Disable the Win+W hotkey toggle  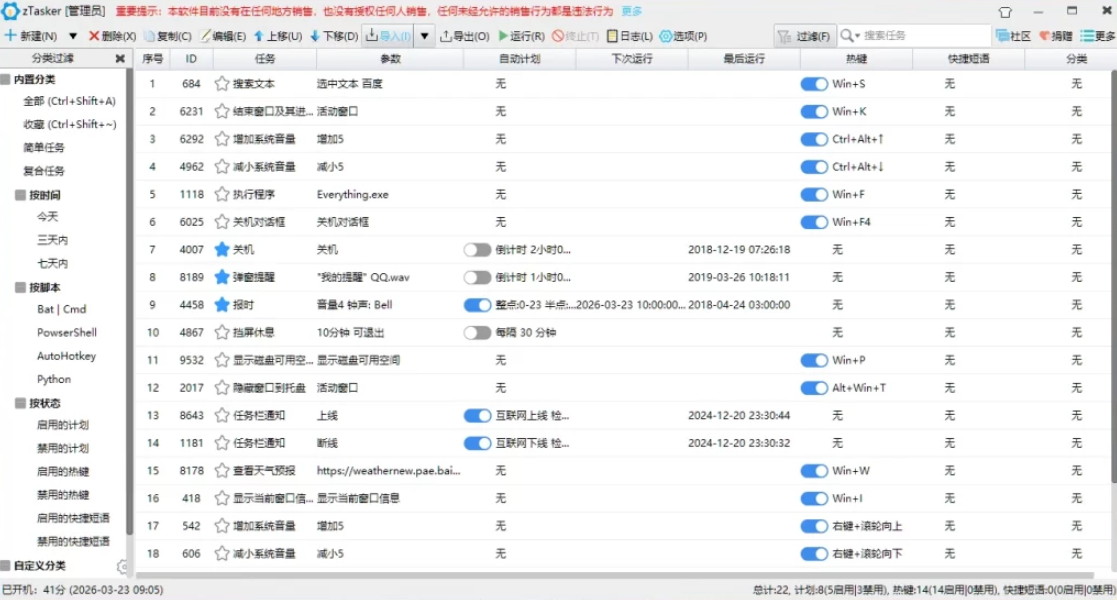click(814, 471)
